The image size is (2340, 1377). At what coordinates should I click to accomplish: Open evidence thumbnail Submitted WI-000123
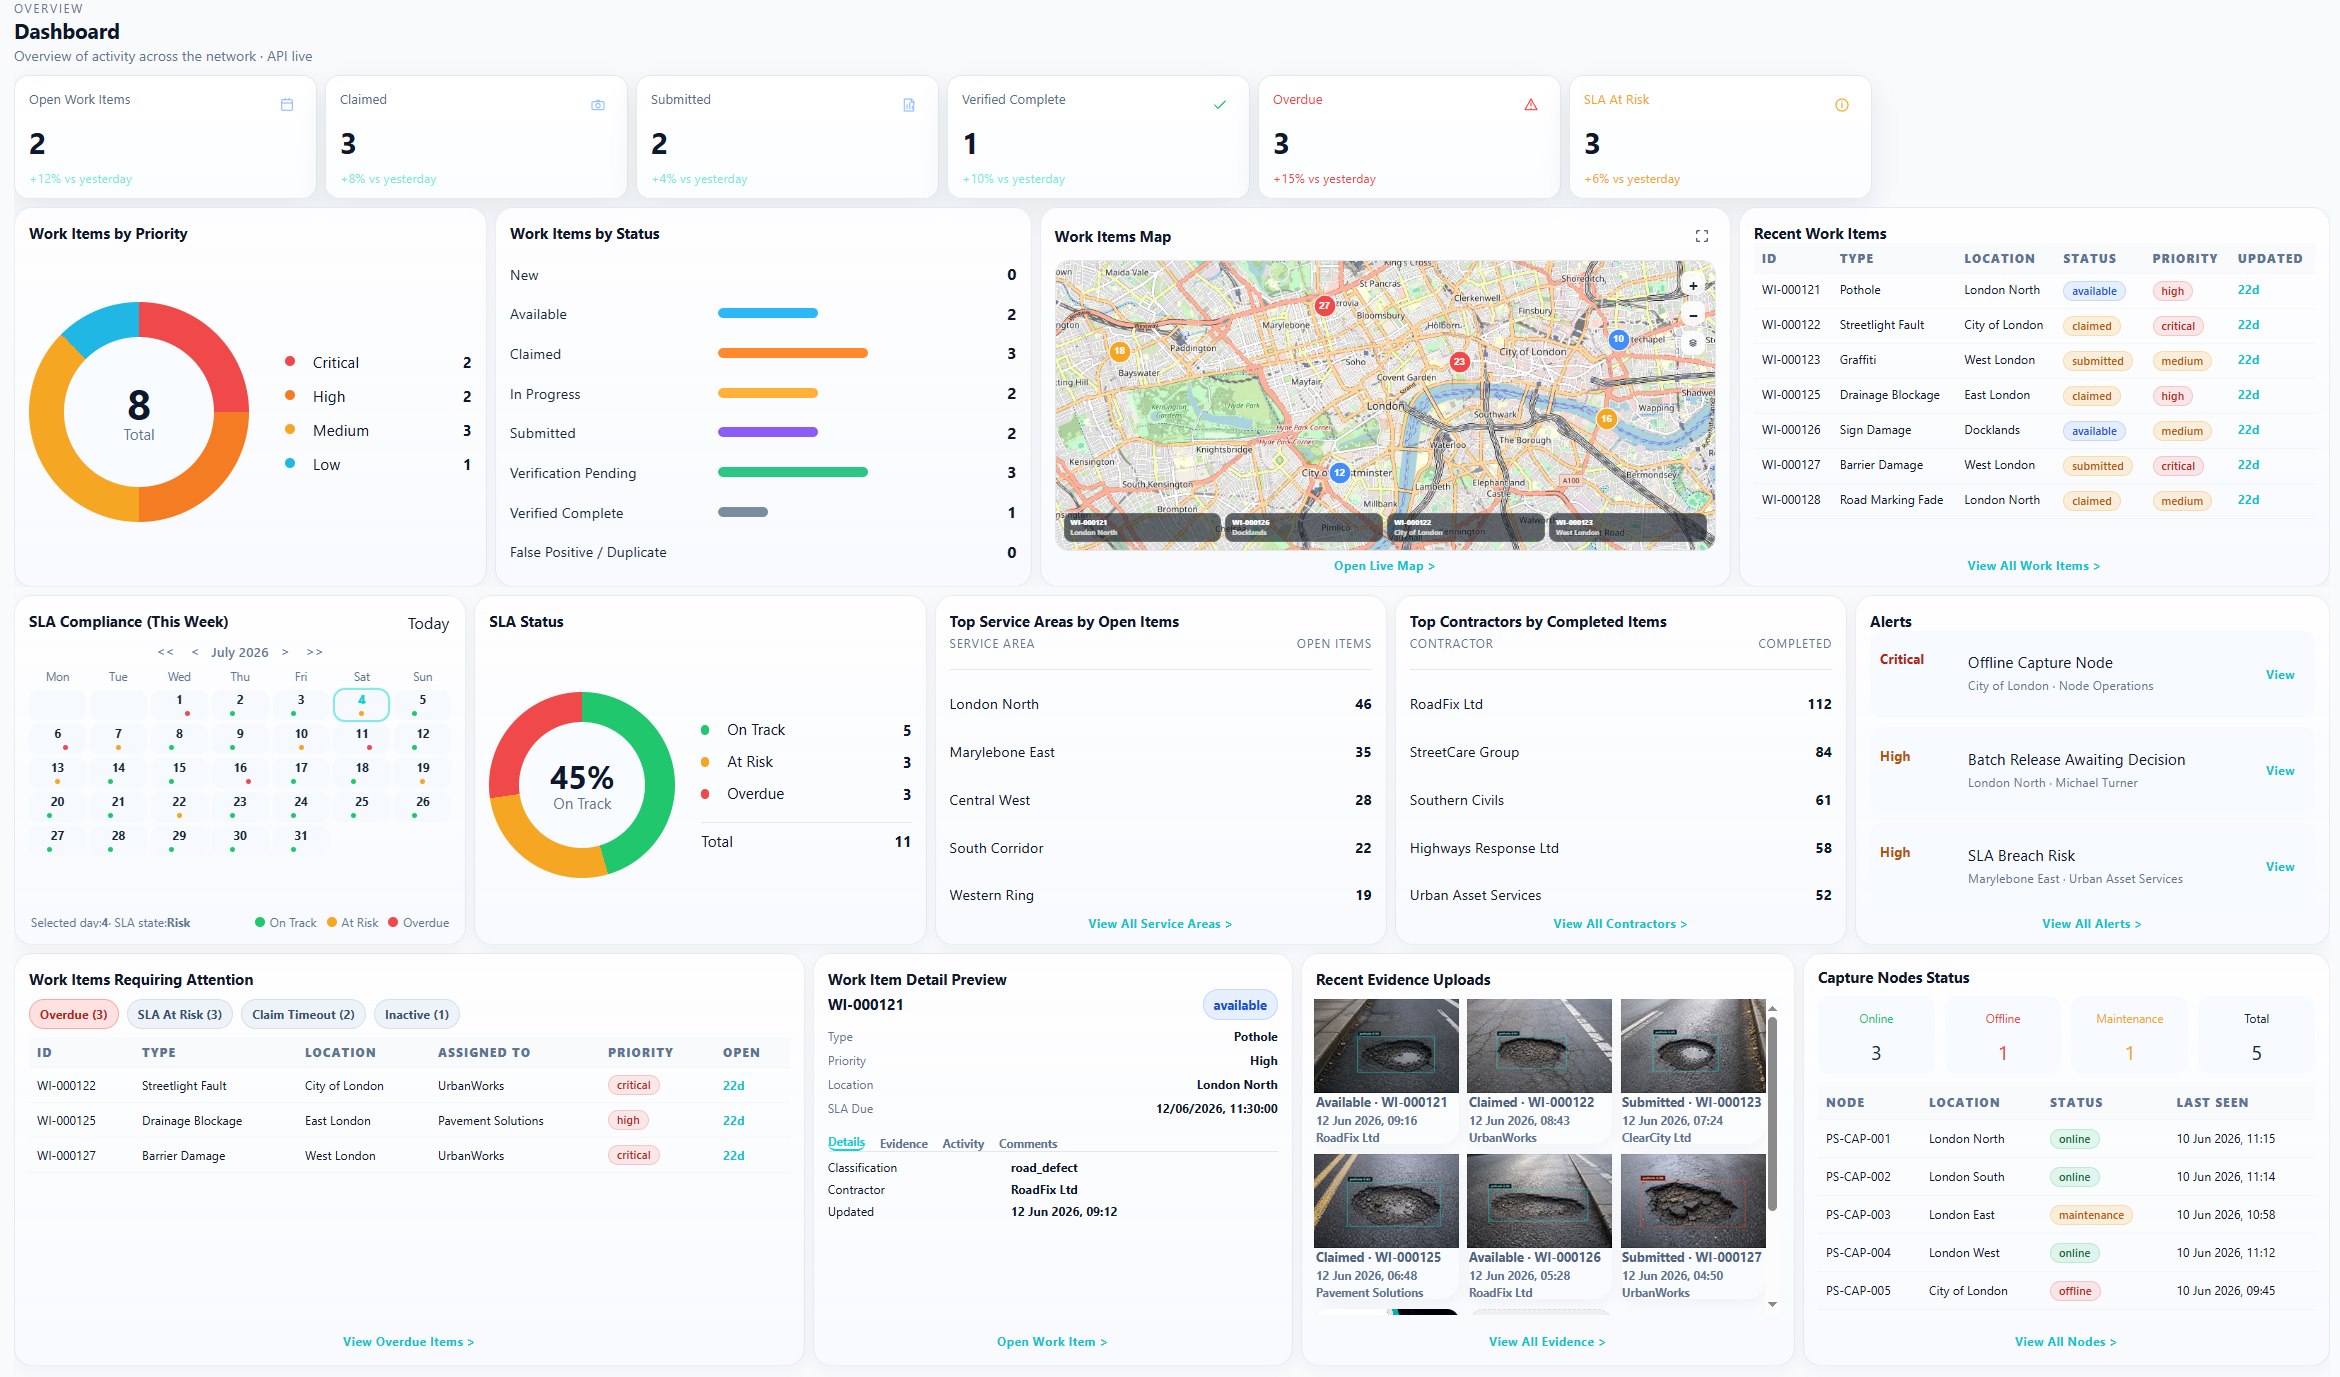pos(1693,1045)
